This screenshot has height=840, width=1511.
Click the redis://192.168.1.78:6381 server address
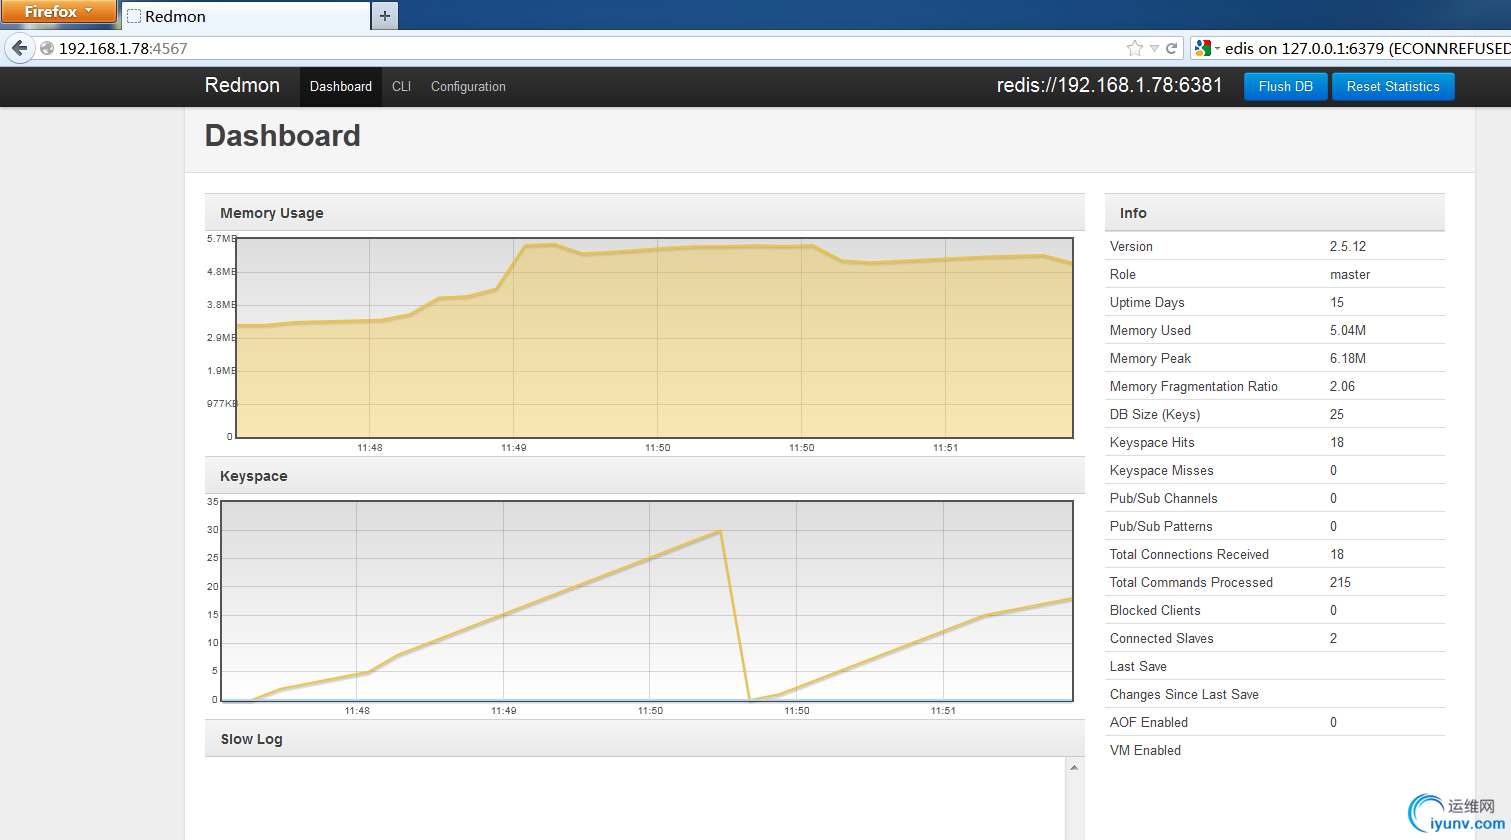pos(1110,86)
